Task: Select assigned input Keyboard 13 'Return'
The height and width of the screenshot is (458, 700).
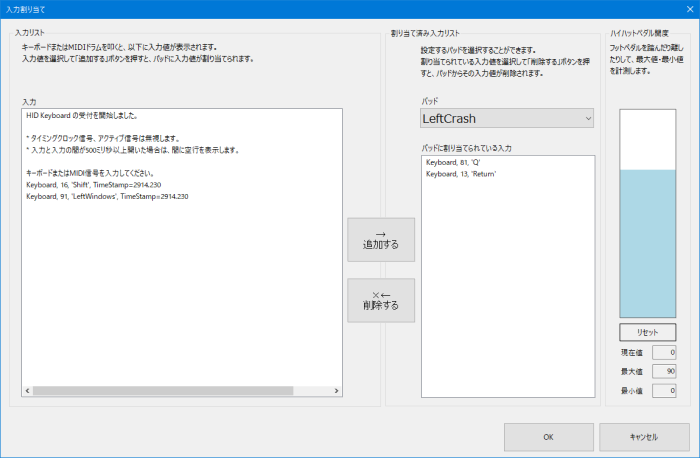Action: coord(461,174)
